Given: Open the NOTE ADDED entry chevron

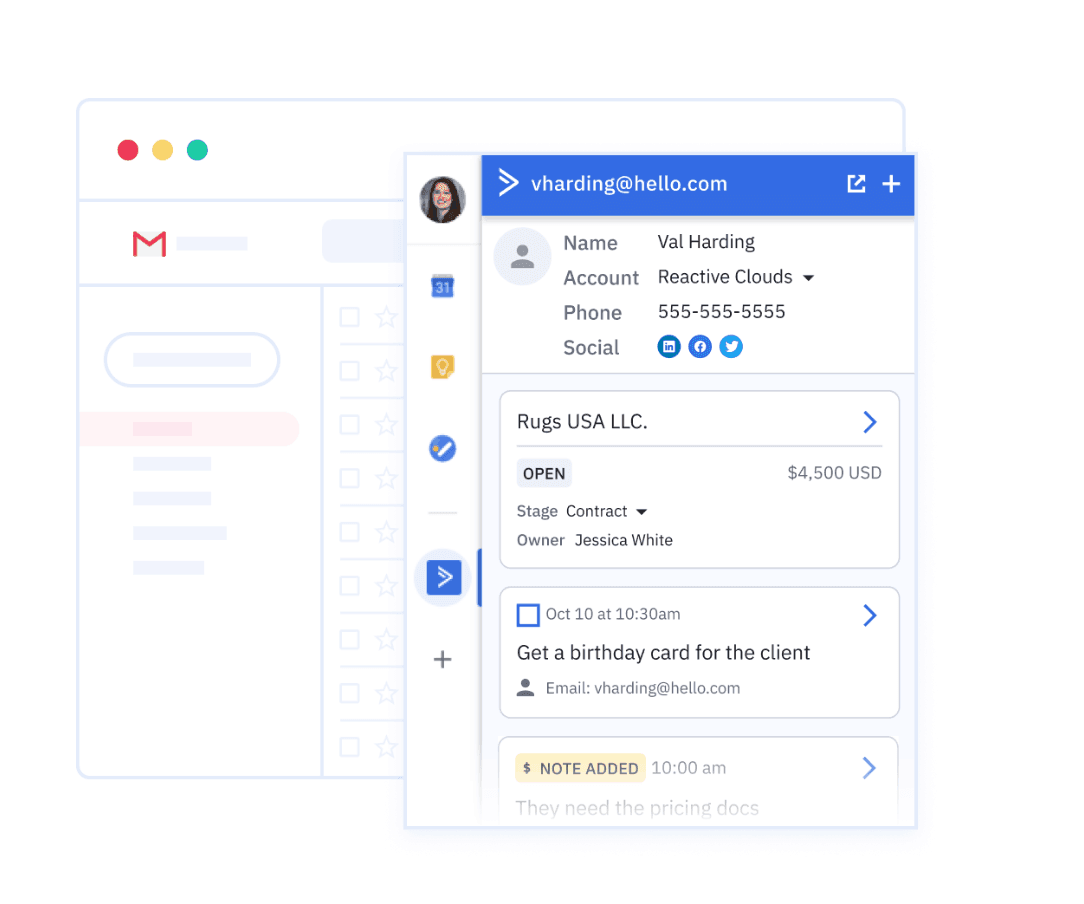Looking at the screenshot, I should click(x=870, y=768).
